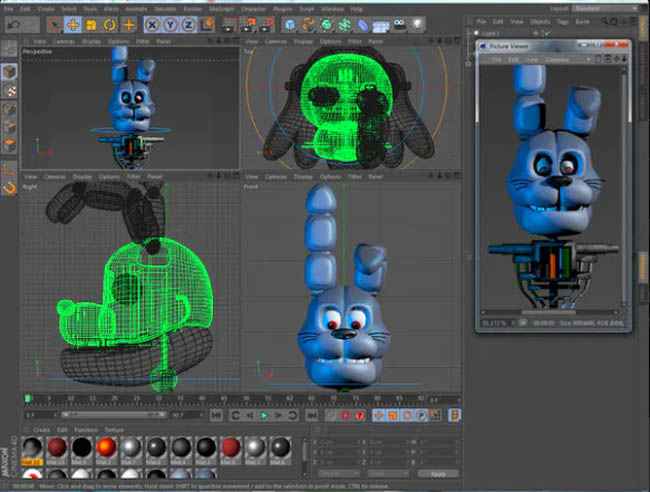This screenshot has width=650, height=492.
Task: Toggle the coordinate system cube icon
Action: [207, 24]
